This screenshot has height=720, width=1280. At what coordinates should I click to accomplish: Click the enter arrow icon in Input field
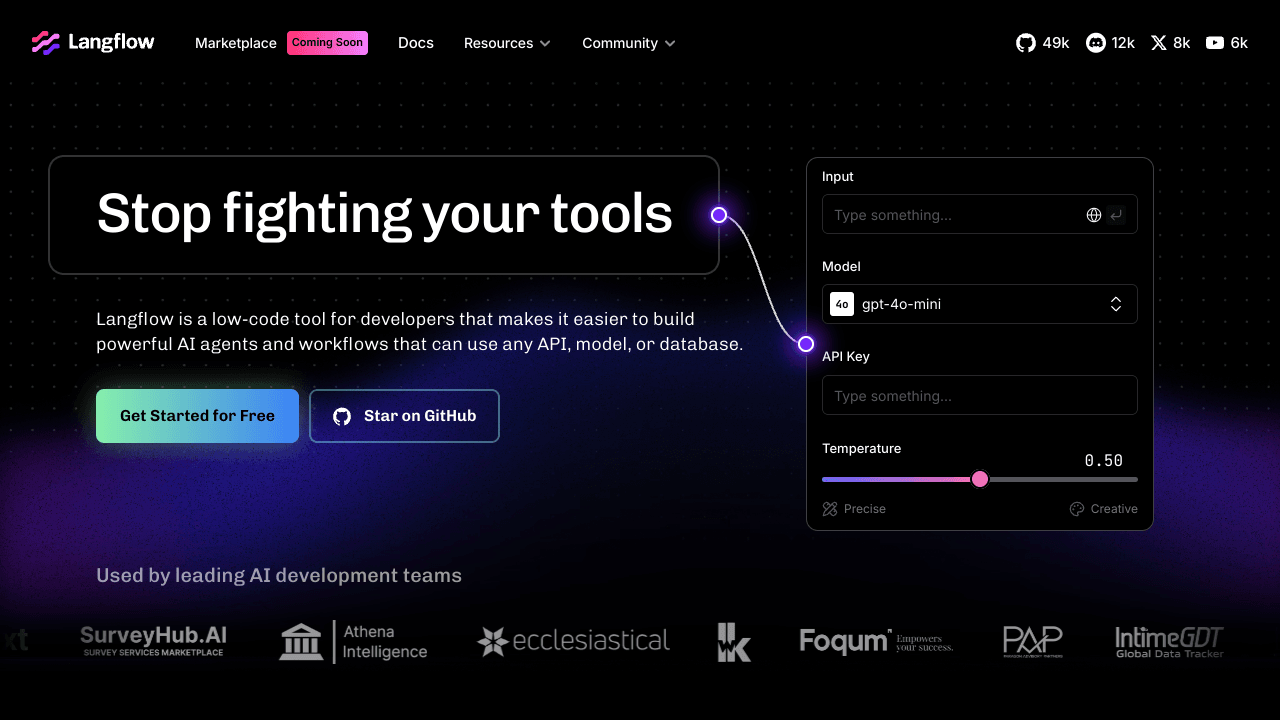[1116, 215]
